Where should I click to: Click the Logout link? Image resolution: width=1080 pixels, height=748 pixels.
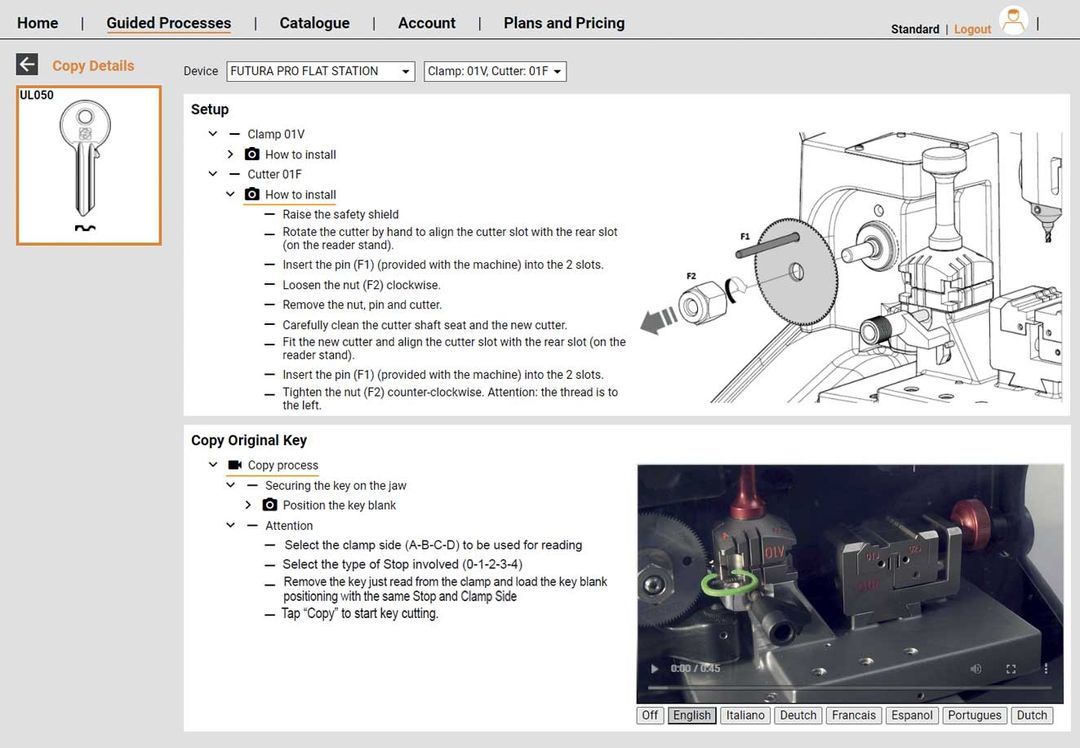coord(971,29)
